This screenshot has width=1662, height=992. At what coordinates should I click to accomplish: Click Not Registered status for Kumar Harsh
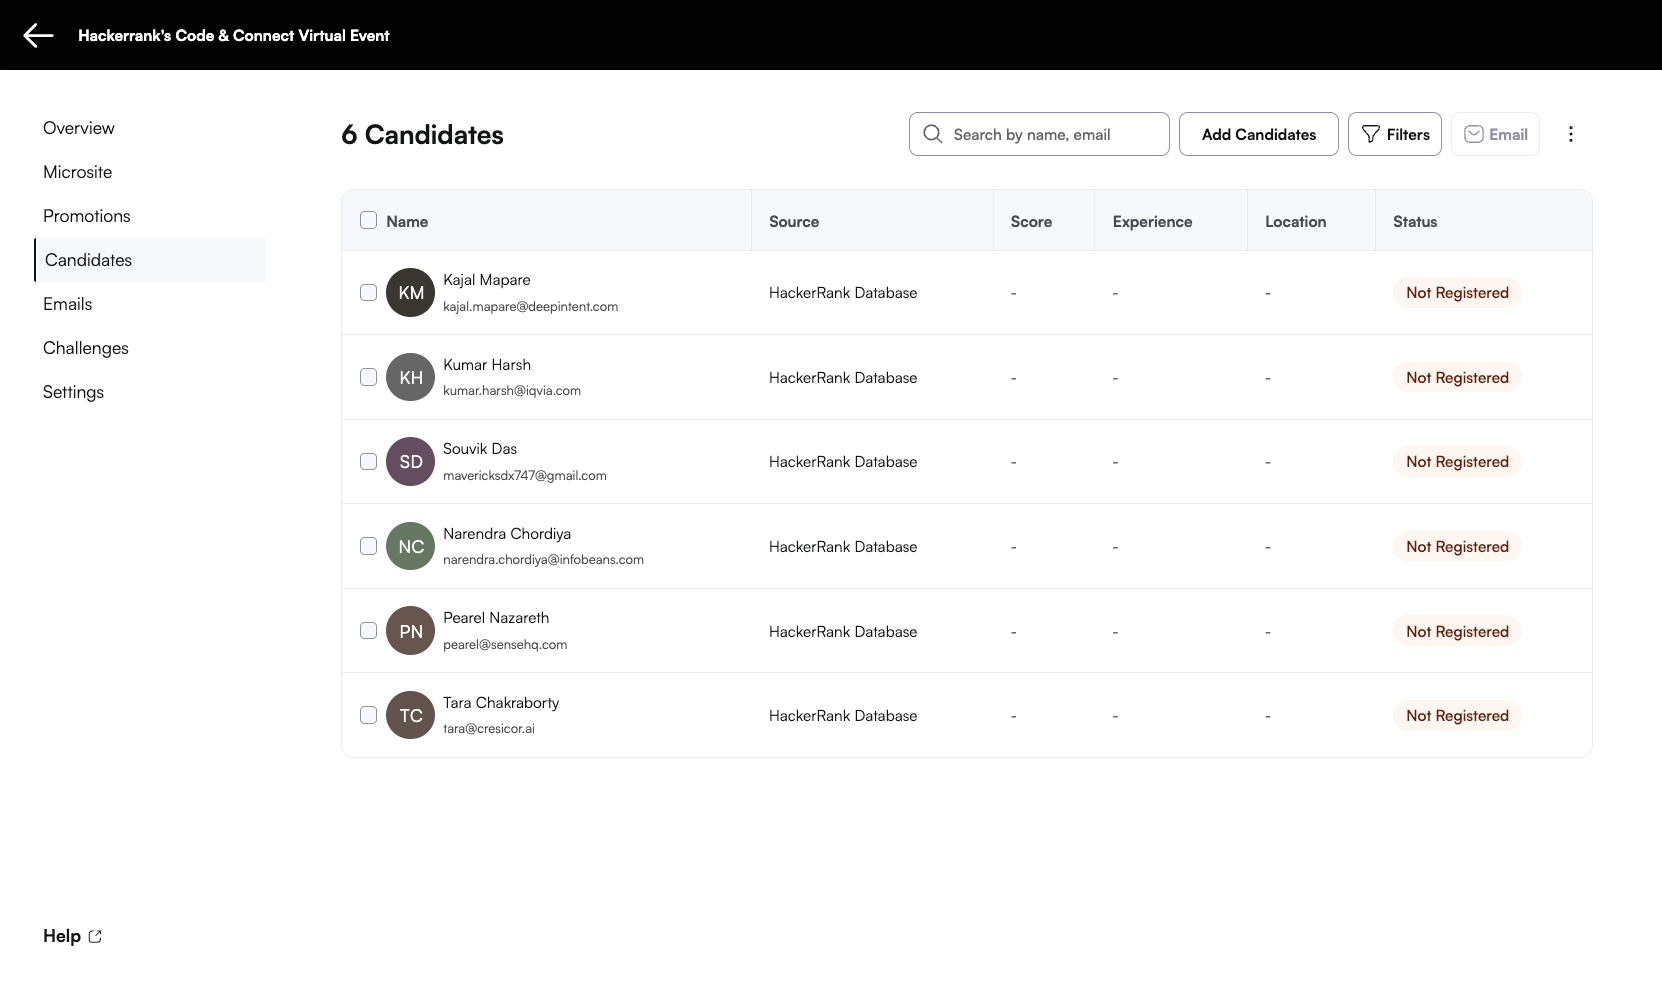(x=1457, y=377)
